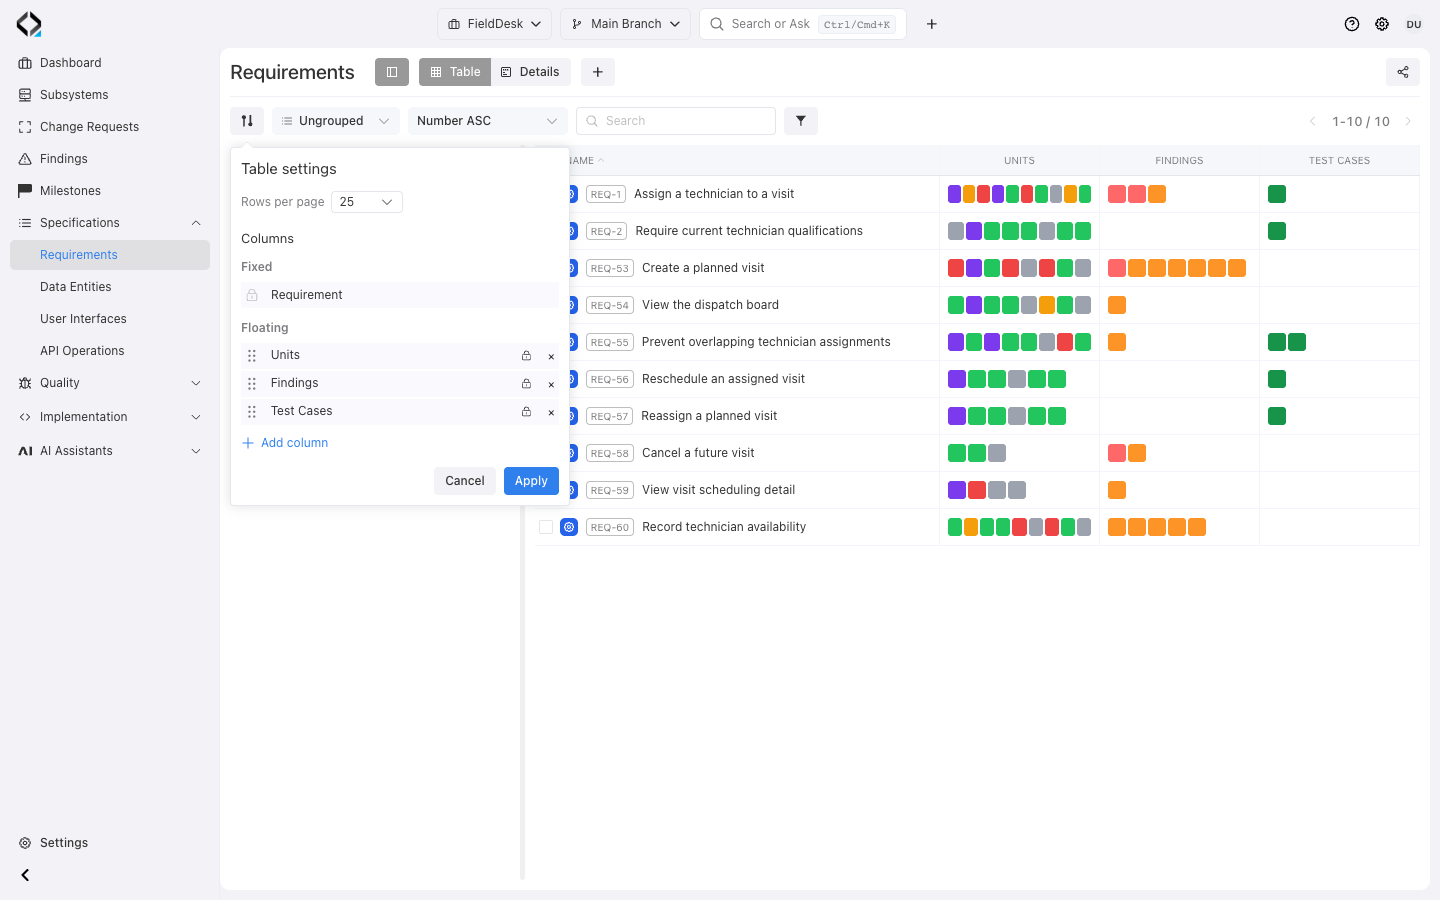Click the plus icon next to search bar
The height and width of the screenshot is (900, 1440).
[x=932, y=24]
